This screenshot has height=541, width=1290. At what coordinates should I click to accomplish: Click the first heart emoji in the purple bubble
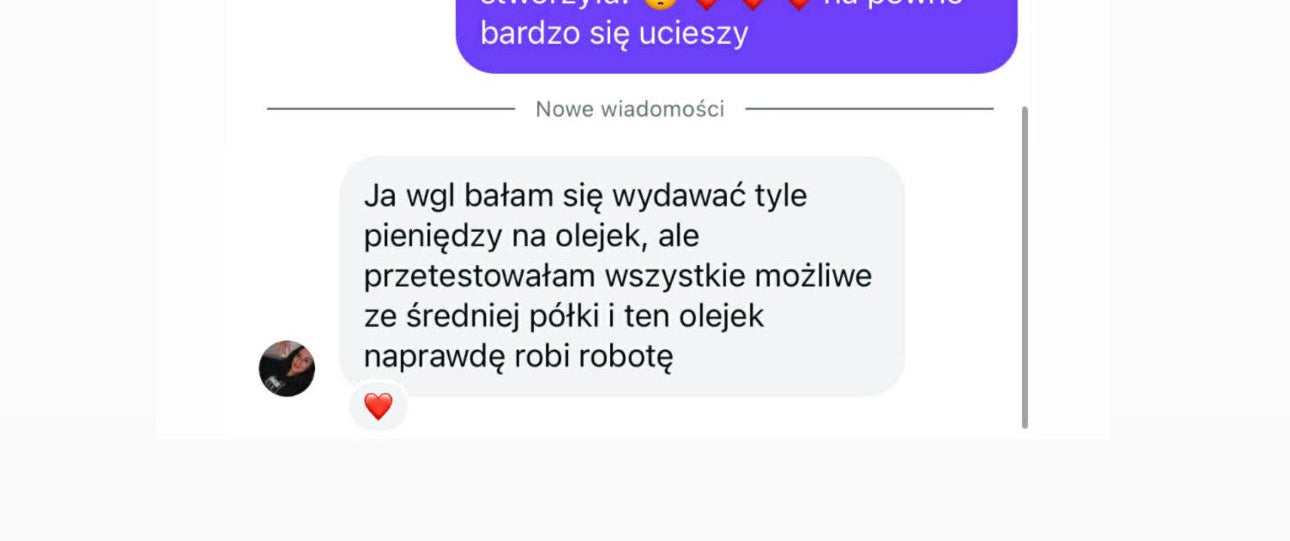[x=706, y=3]
